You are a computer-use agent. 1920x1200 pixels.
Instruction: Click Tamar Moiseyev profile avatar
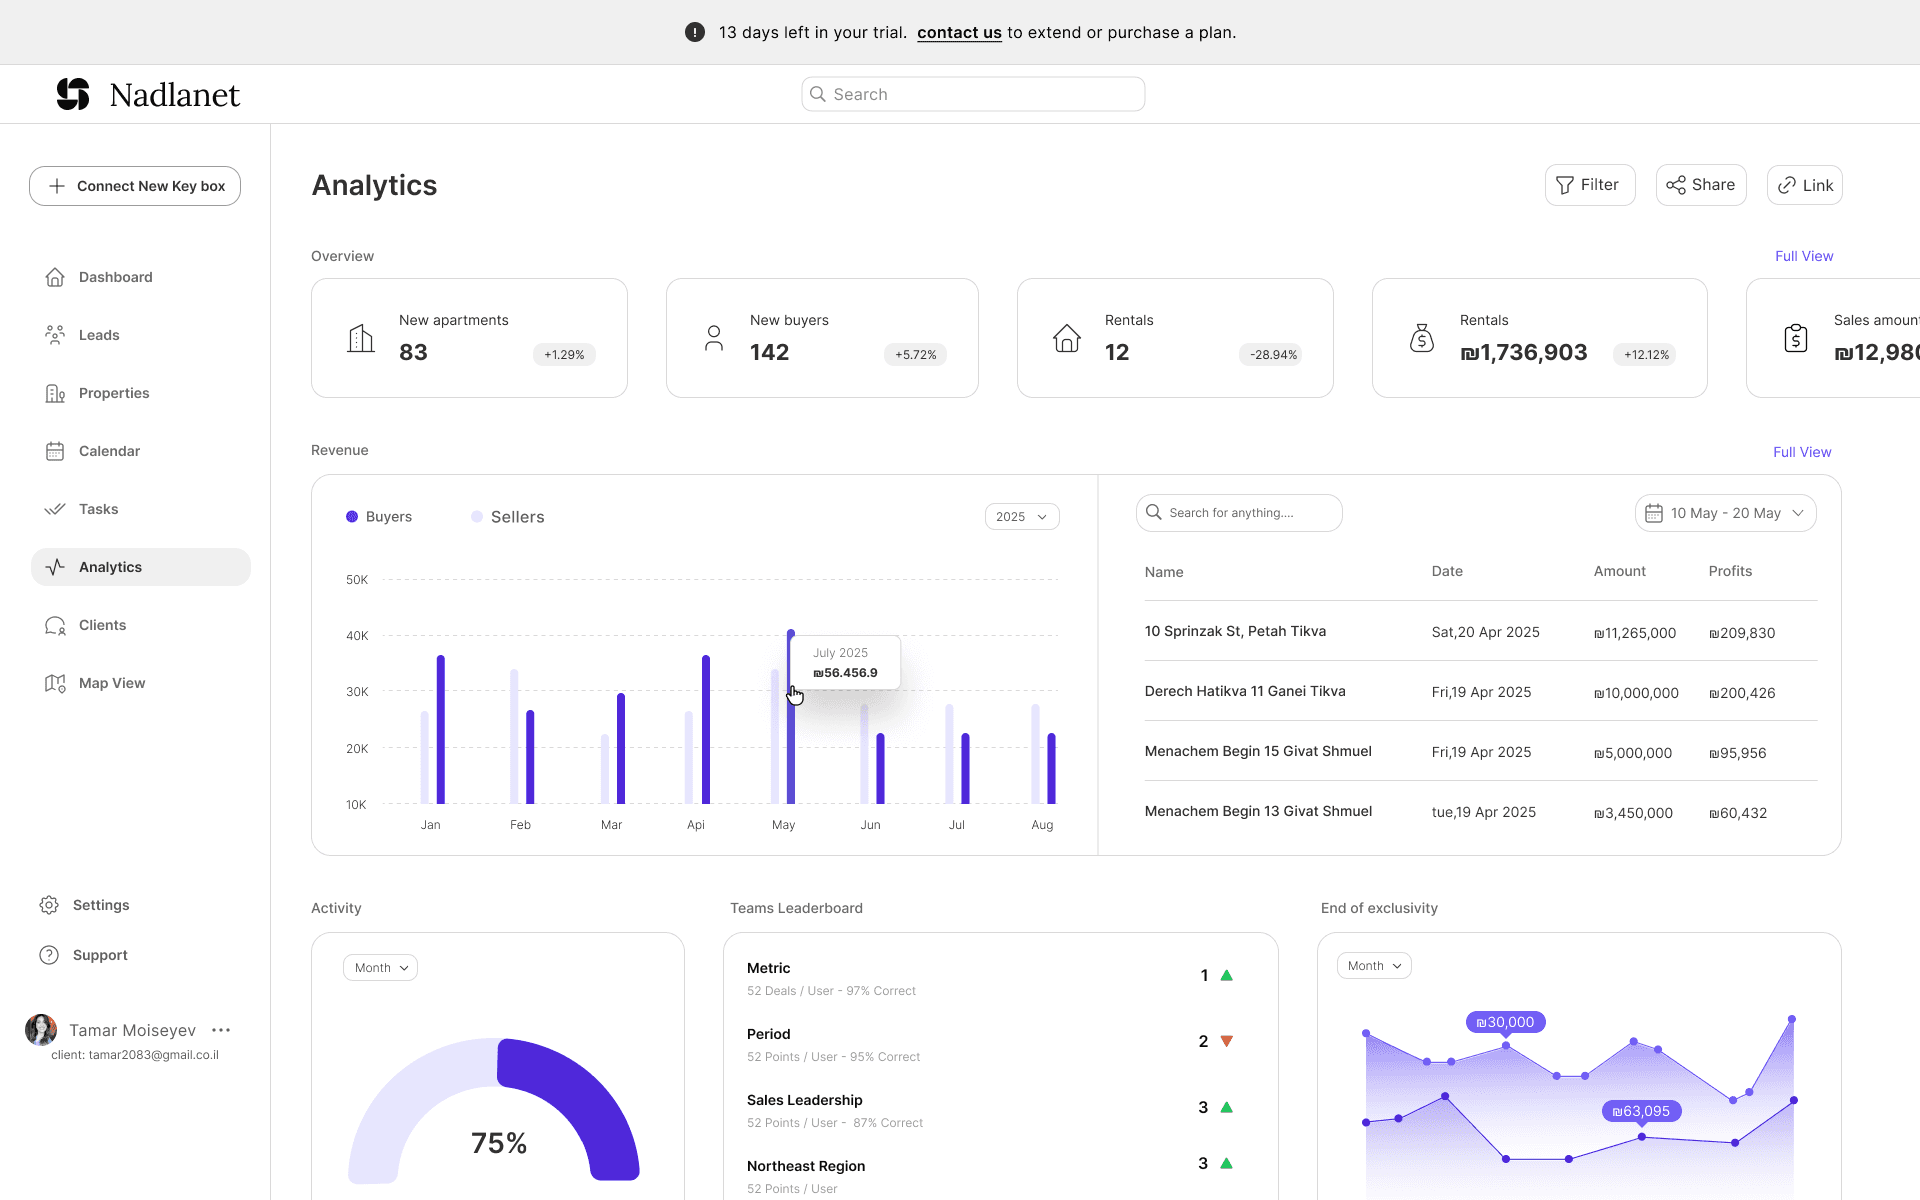point(41,1030)
